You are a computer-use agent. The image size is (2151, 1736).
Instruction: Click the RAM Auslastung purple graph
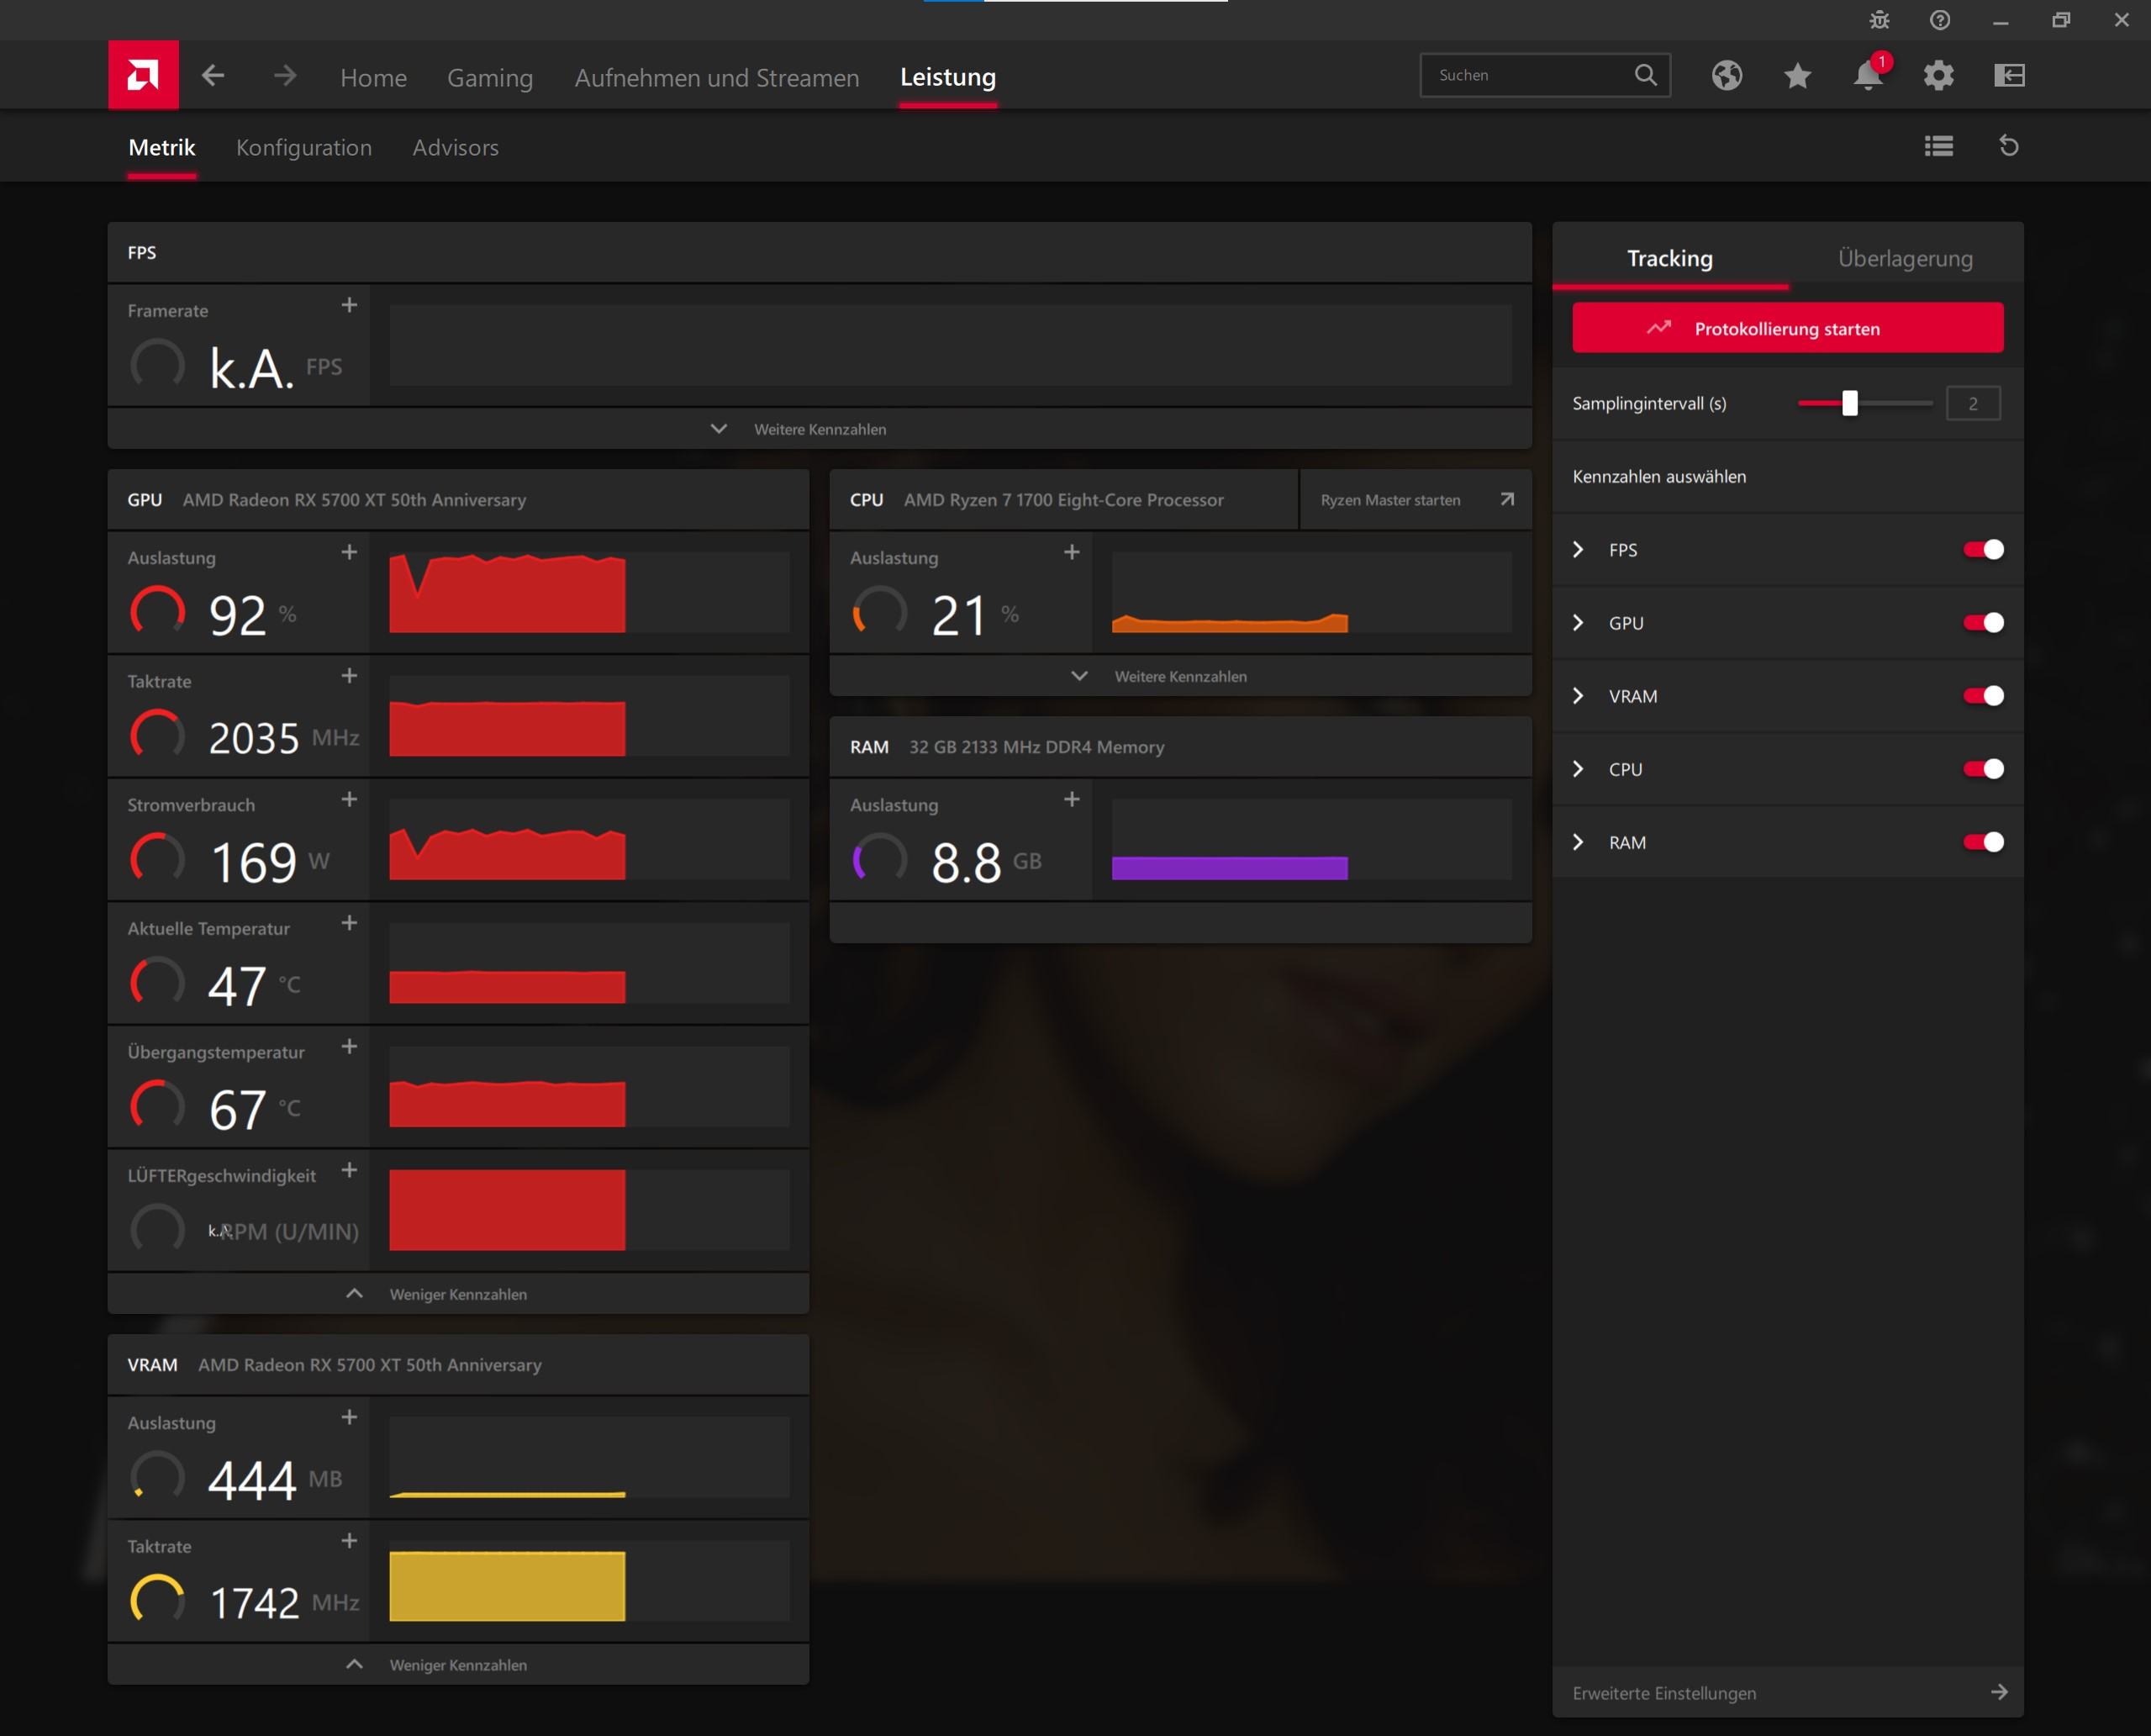pos(1312,839)
